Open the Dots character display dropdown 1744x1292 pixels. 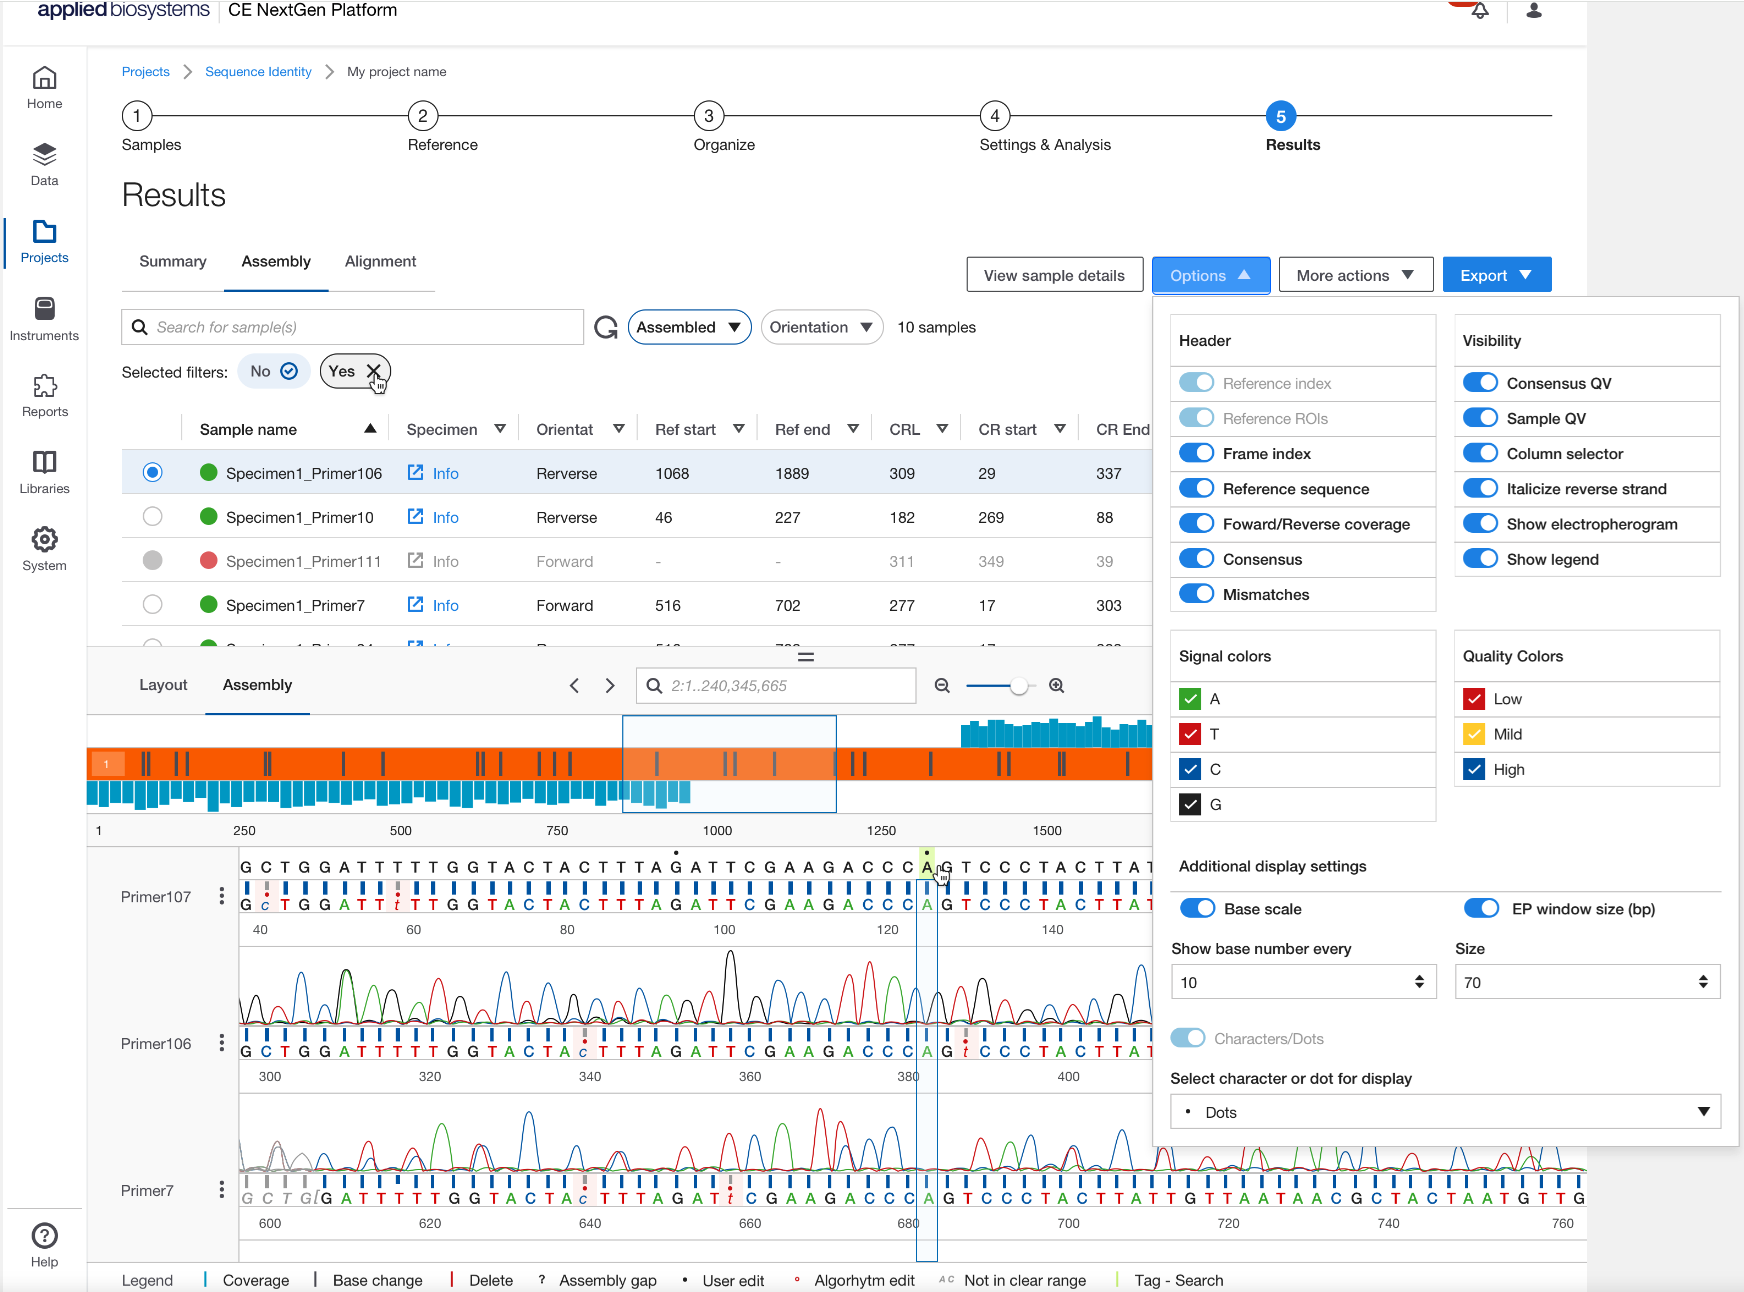click(x=1445, y=1112)
